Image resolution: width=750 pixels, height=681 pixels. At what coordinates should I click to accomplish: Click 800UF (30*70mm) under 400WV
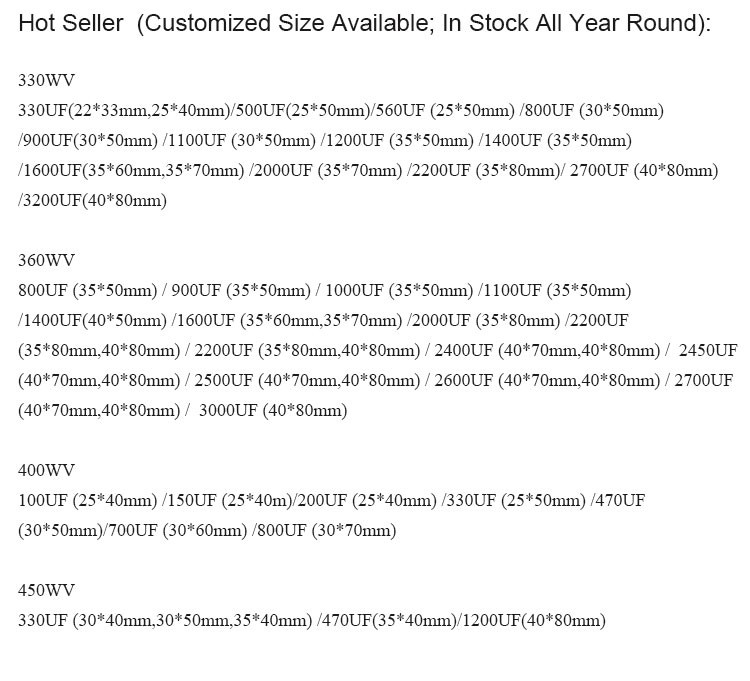click(327, 531)
